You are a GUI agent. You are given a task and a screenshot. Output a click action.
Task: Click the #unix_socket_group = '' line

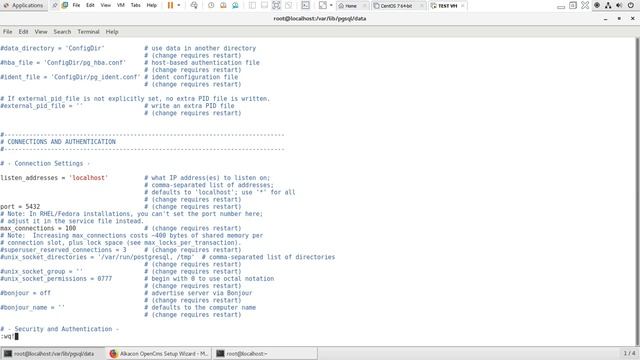coord(42,271)
